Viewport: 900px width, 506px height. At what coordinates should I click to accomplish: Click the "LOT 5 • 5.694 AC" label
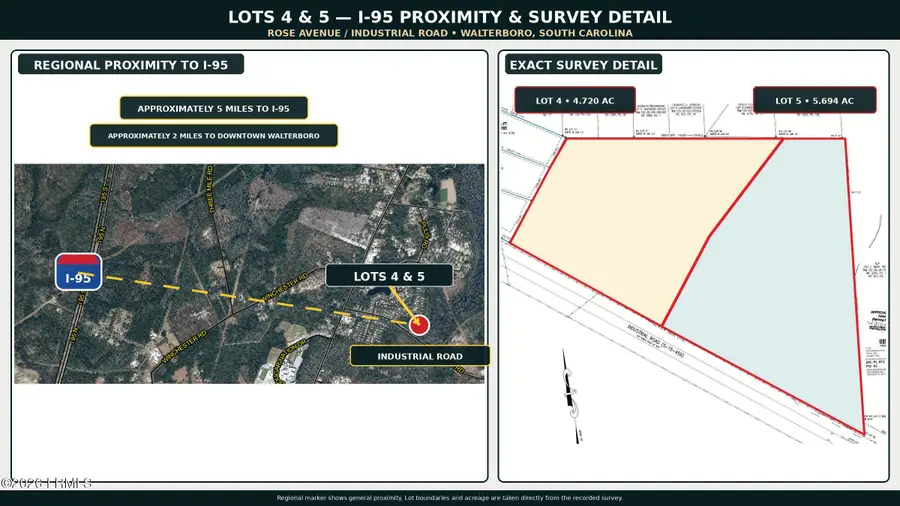click(x=814, y=100)
